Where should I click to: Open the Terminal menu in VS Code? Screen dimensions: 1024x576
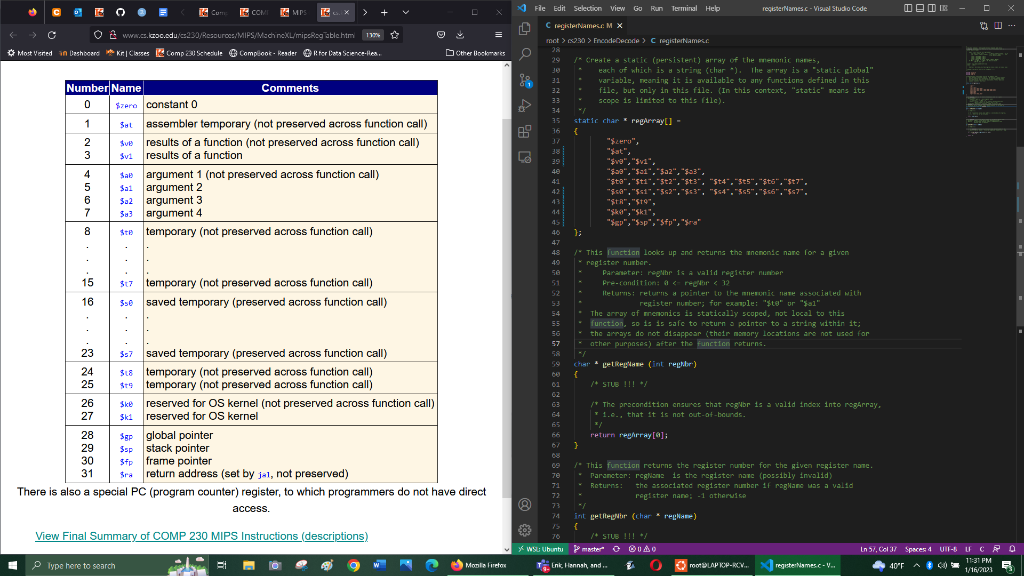click(685, 8)
